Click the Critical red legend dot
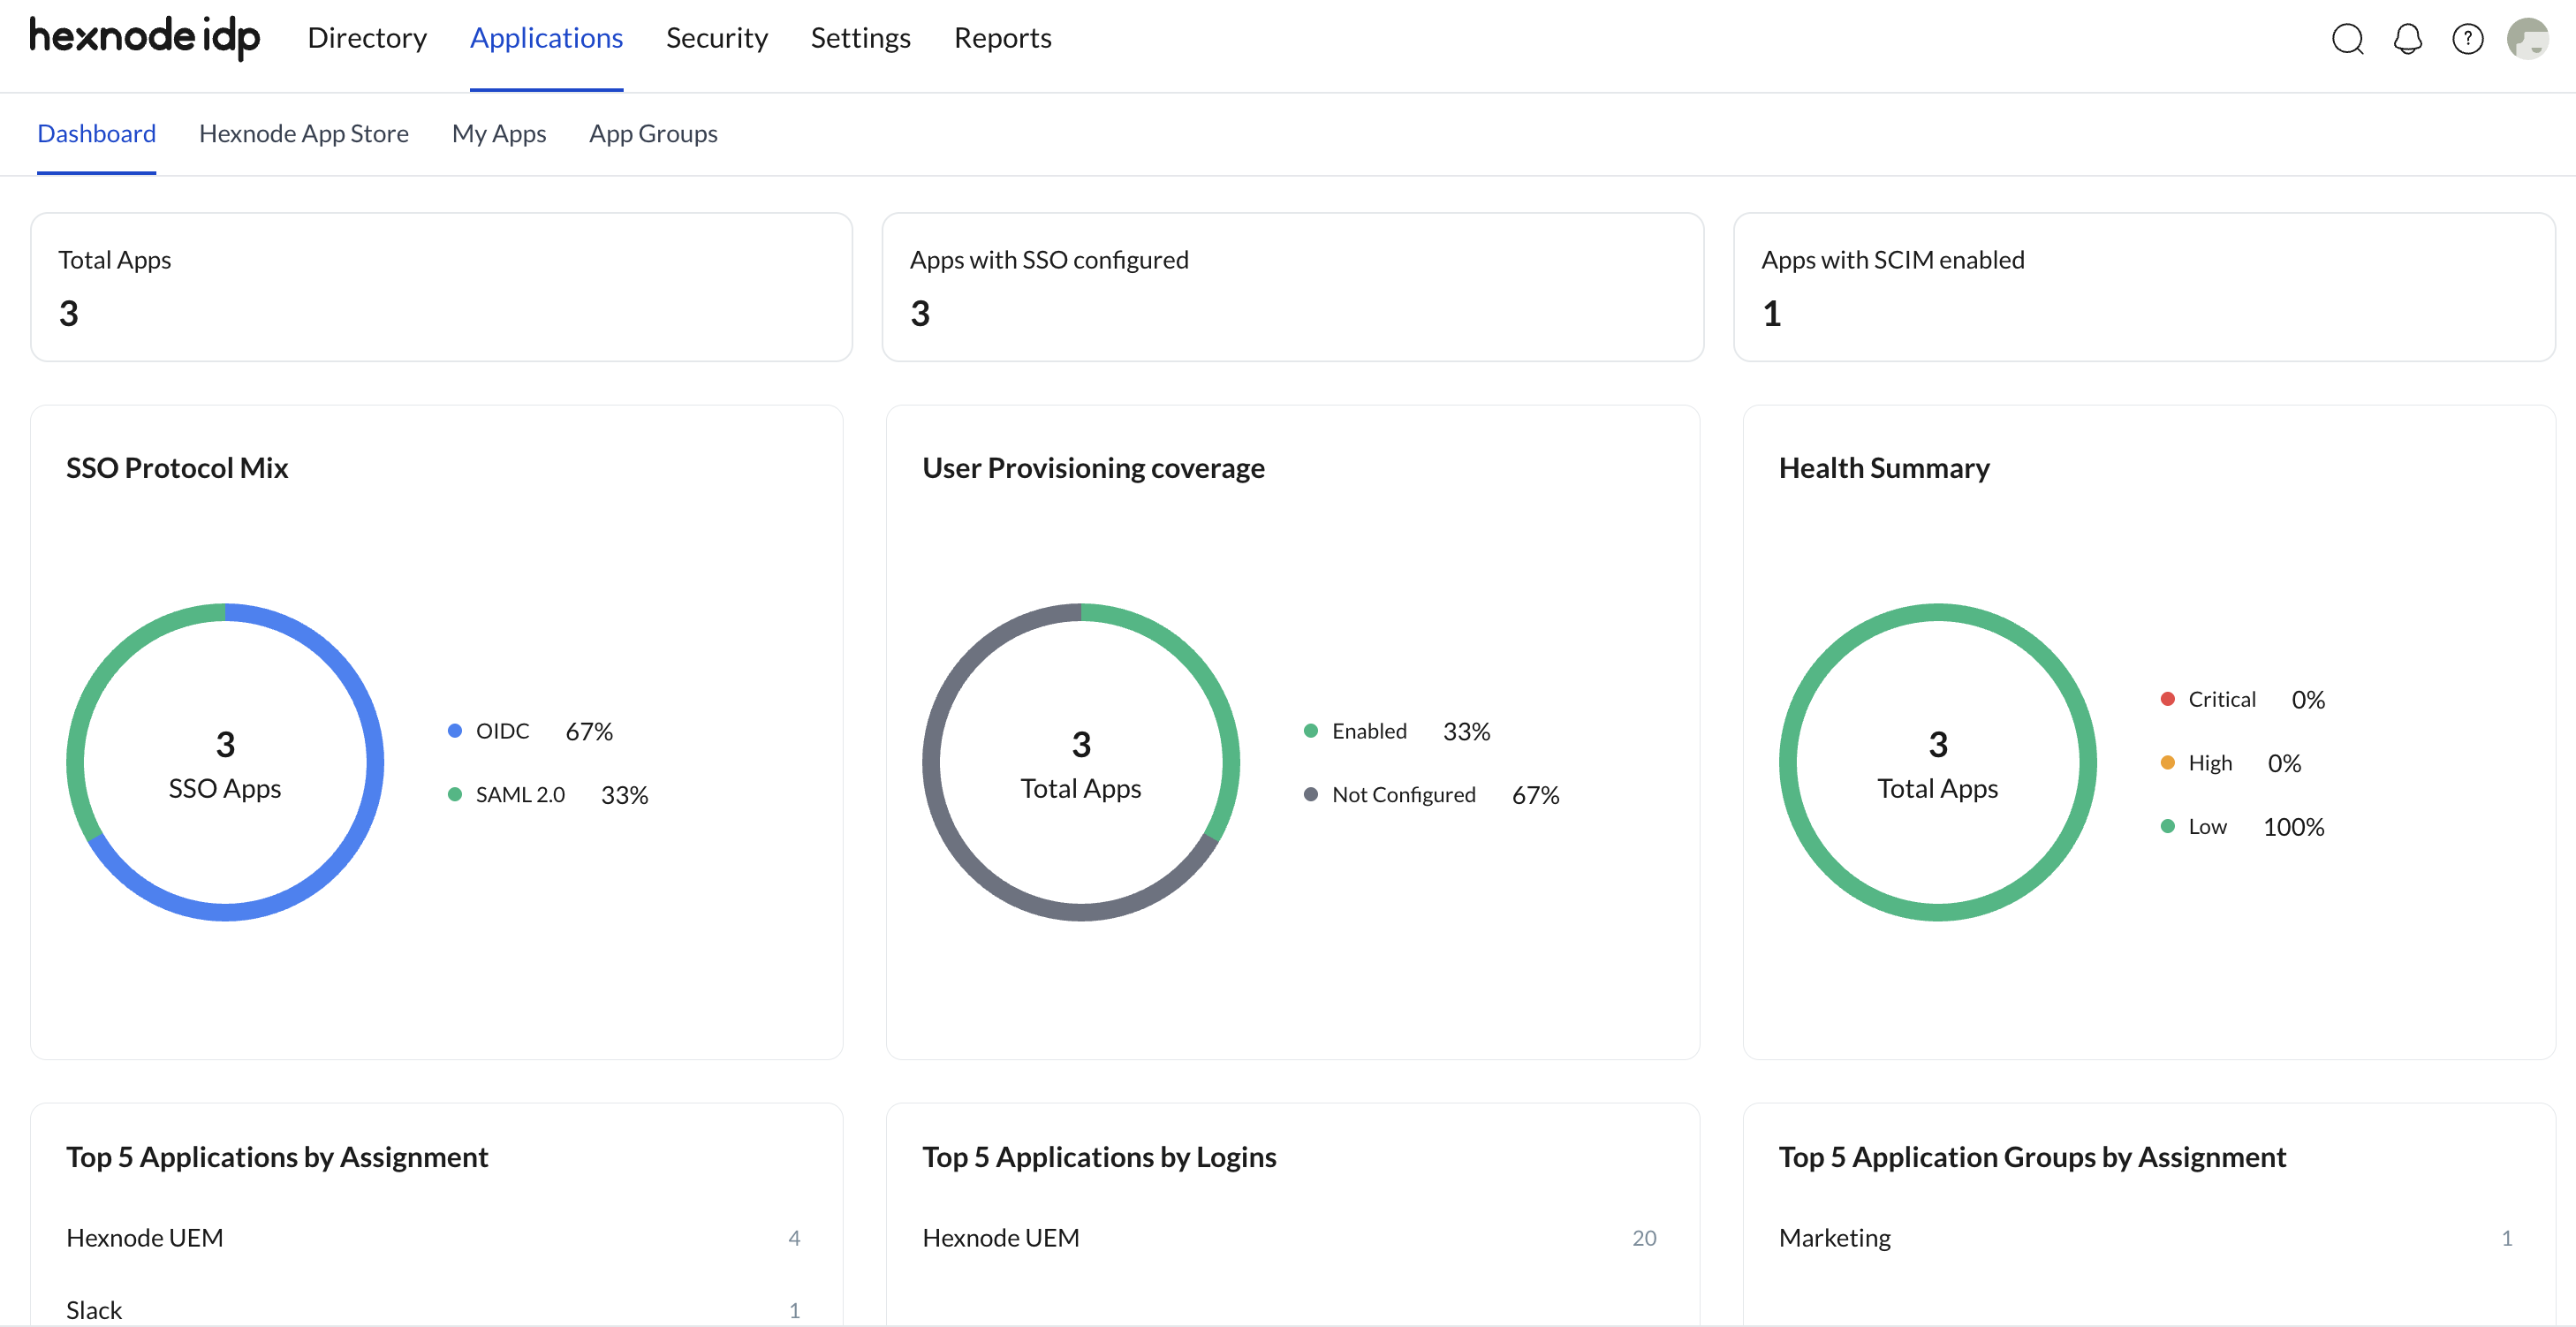Image resolution: width=2576 pixels, height=1327 pixels. 2168,699
